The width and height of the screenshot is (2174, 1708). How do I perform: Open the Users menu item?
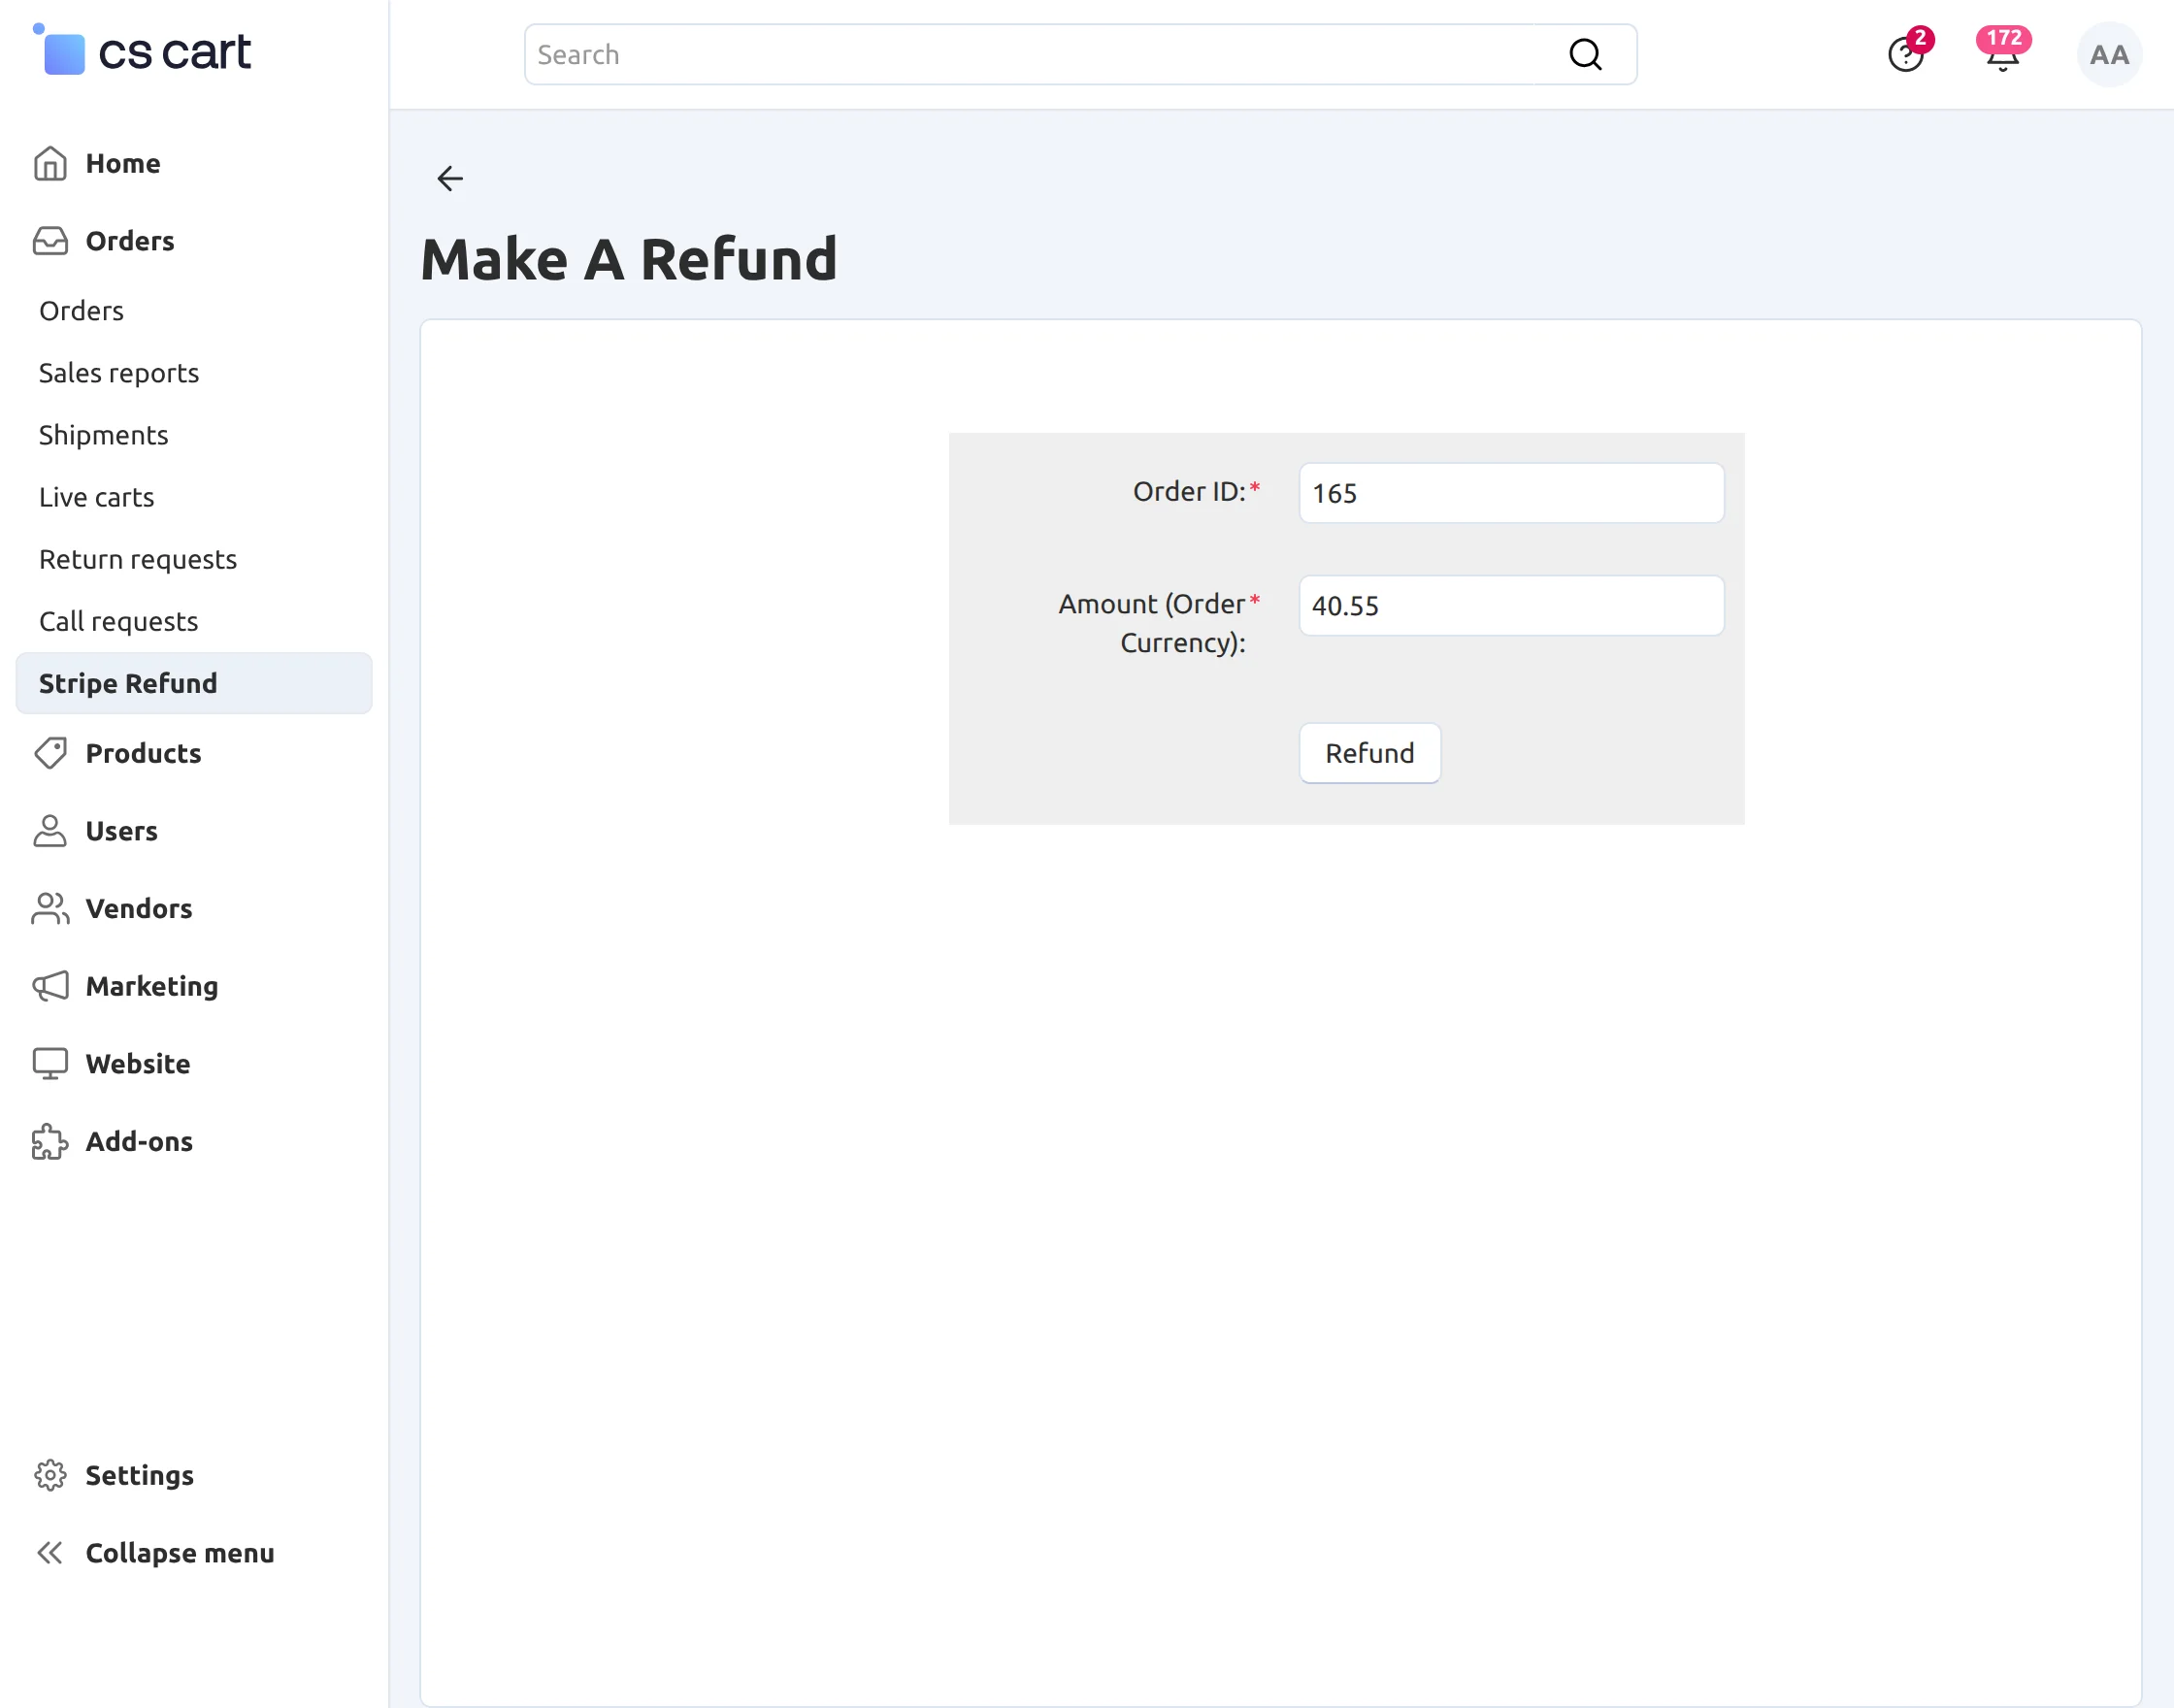pyautogui.click(x=122, y=831)
